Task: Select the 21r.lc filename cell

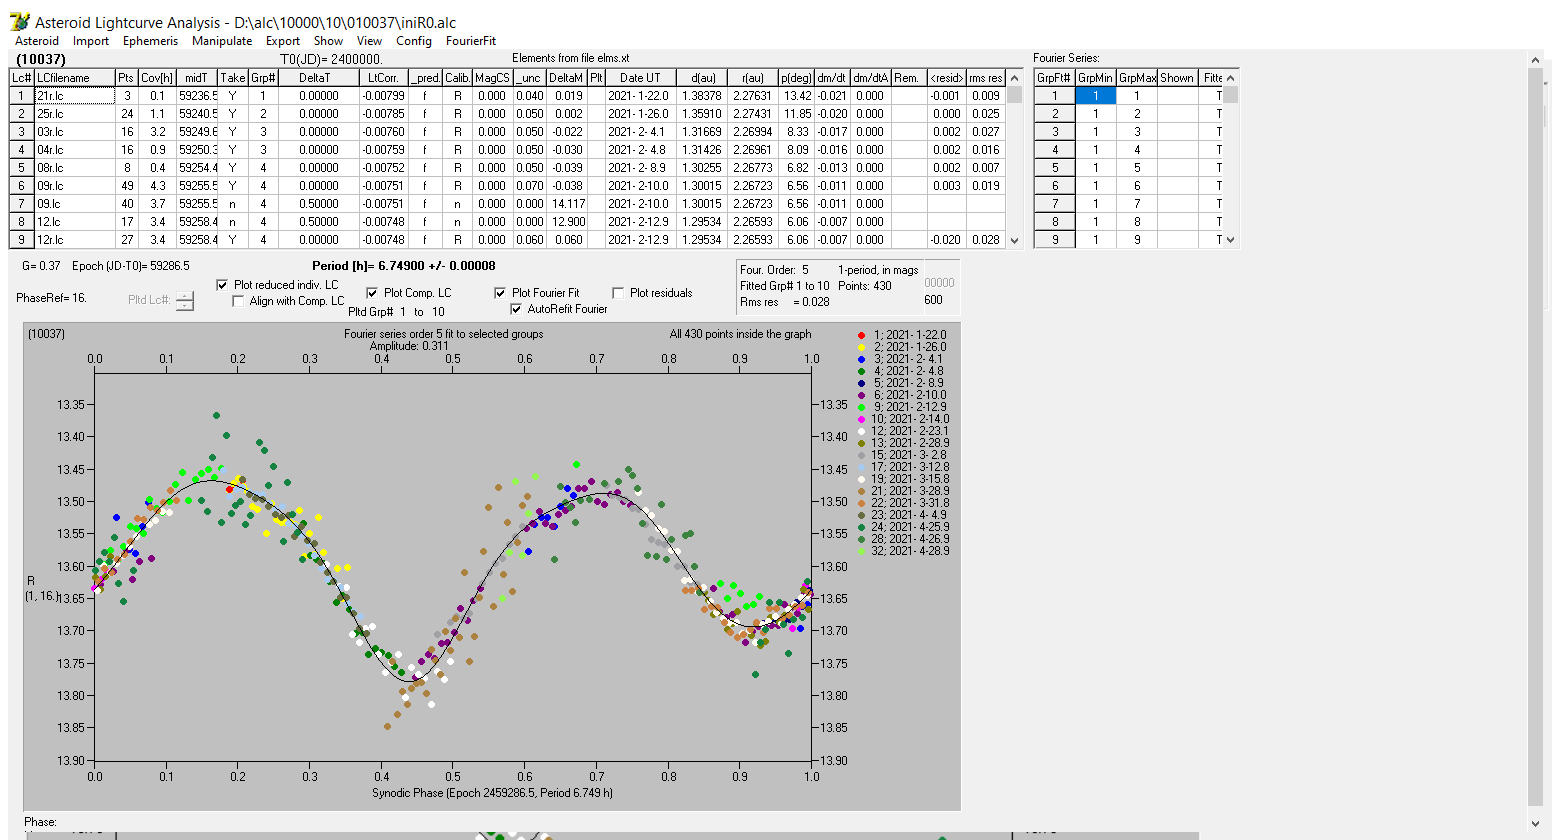Action: click(74, 96)
